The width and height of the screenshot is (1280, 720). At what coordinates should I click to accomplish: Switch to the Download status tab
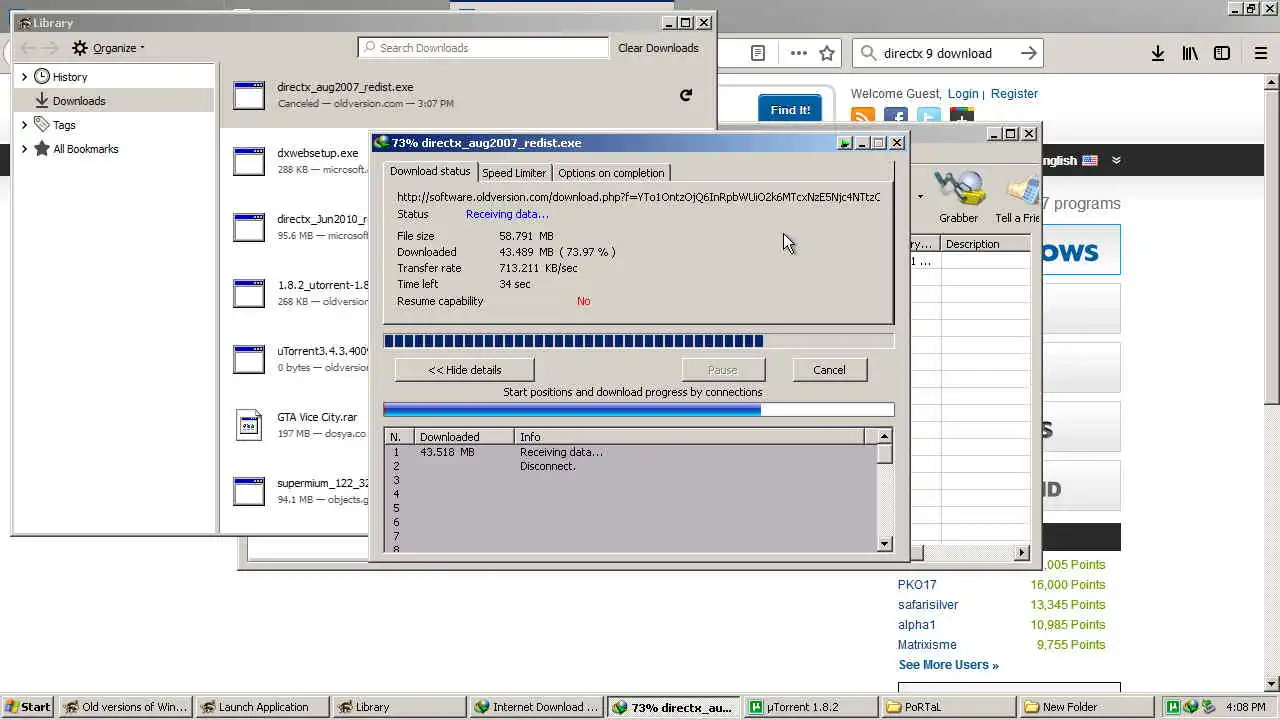(x=430, y=171)
